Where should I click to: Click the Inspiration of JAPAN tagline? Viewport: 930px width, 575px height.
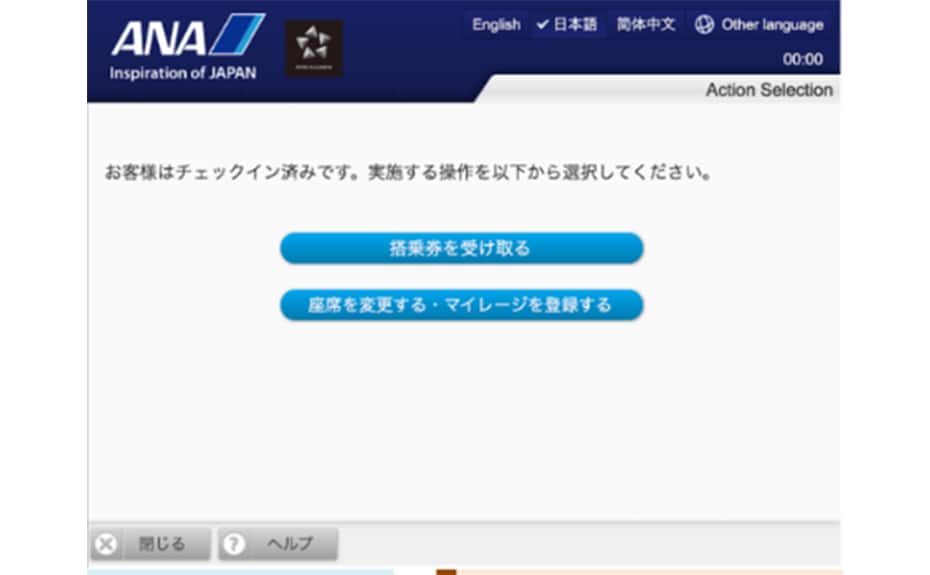pos(182,73)
